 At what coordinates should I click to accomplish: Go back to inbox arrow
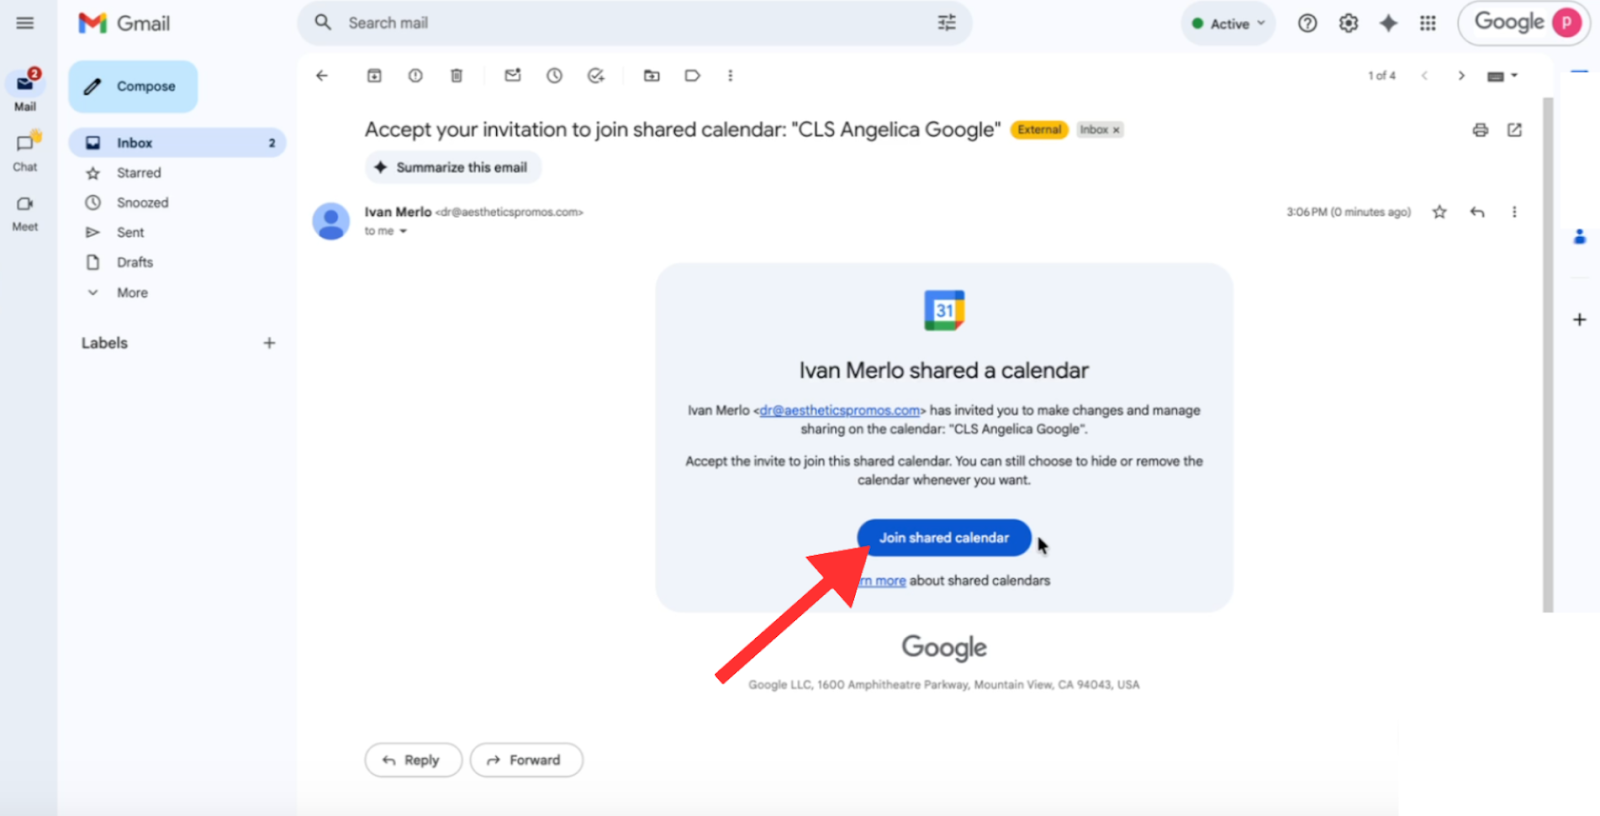click(322, 76)
